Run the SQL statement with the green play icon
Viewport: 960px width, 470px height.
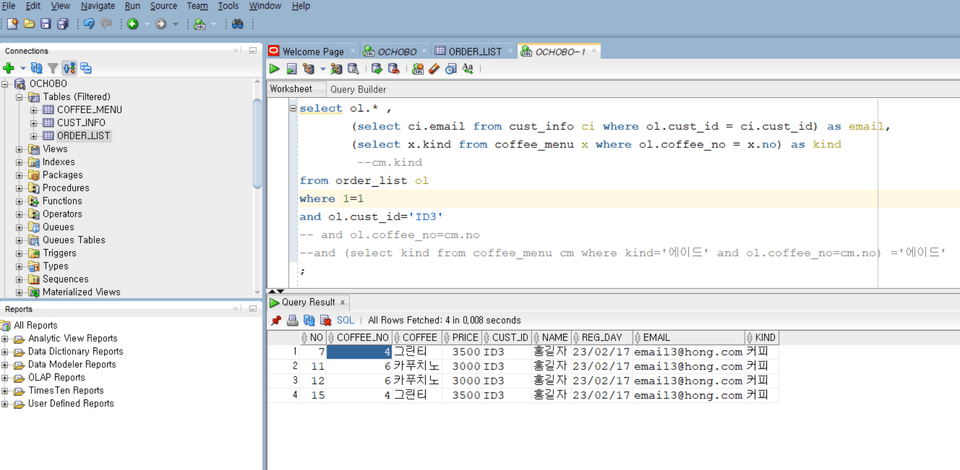point(274,69)
